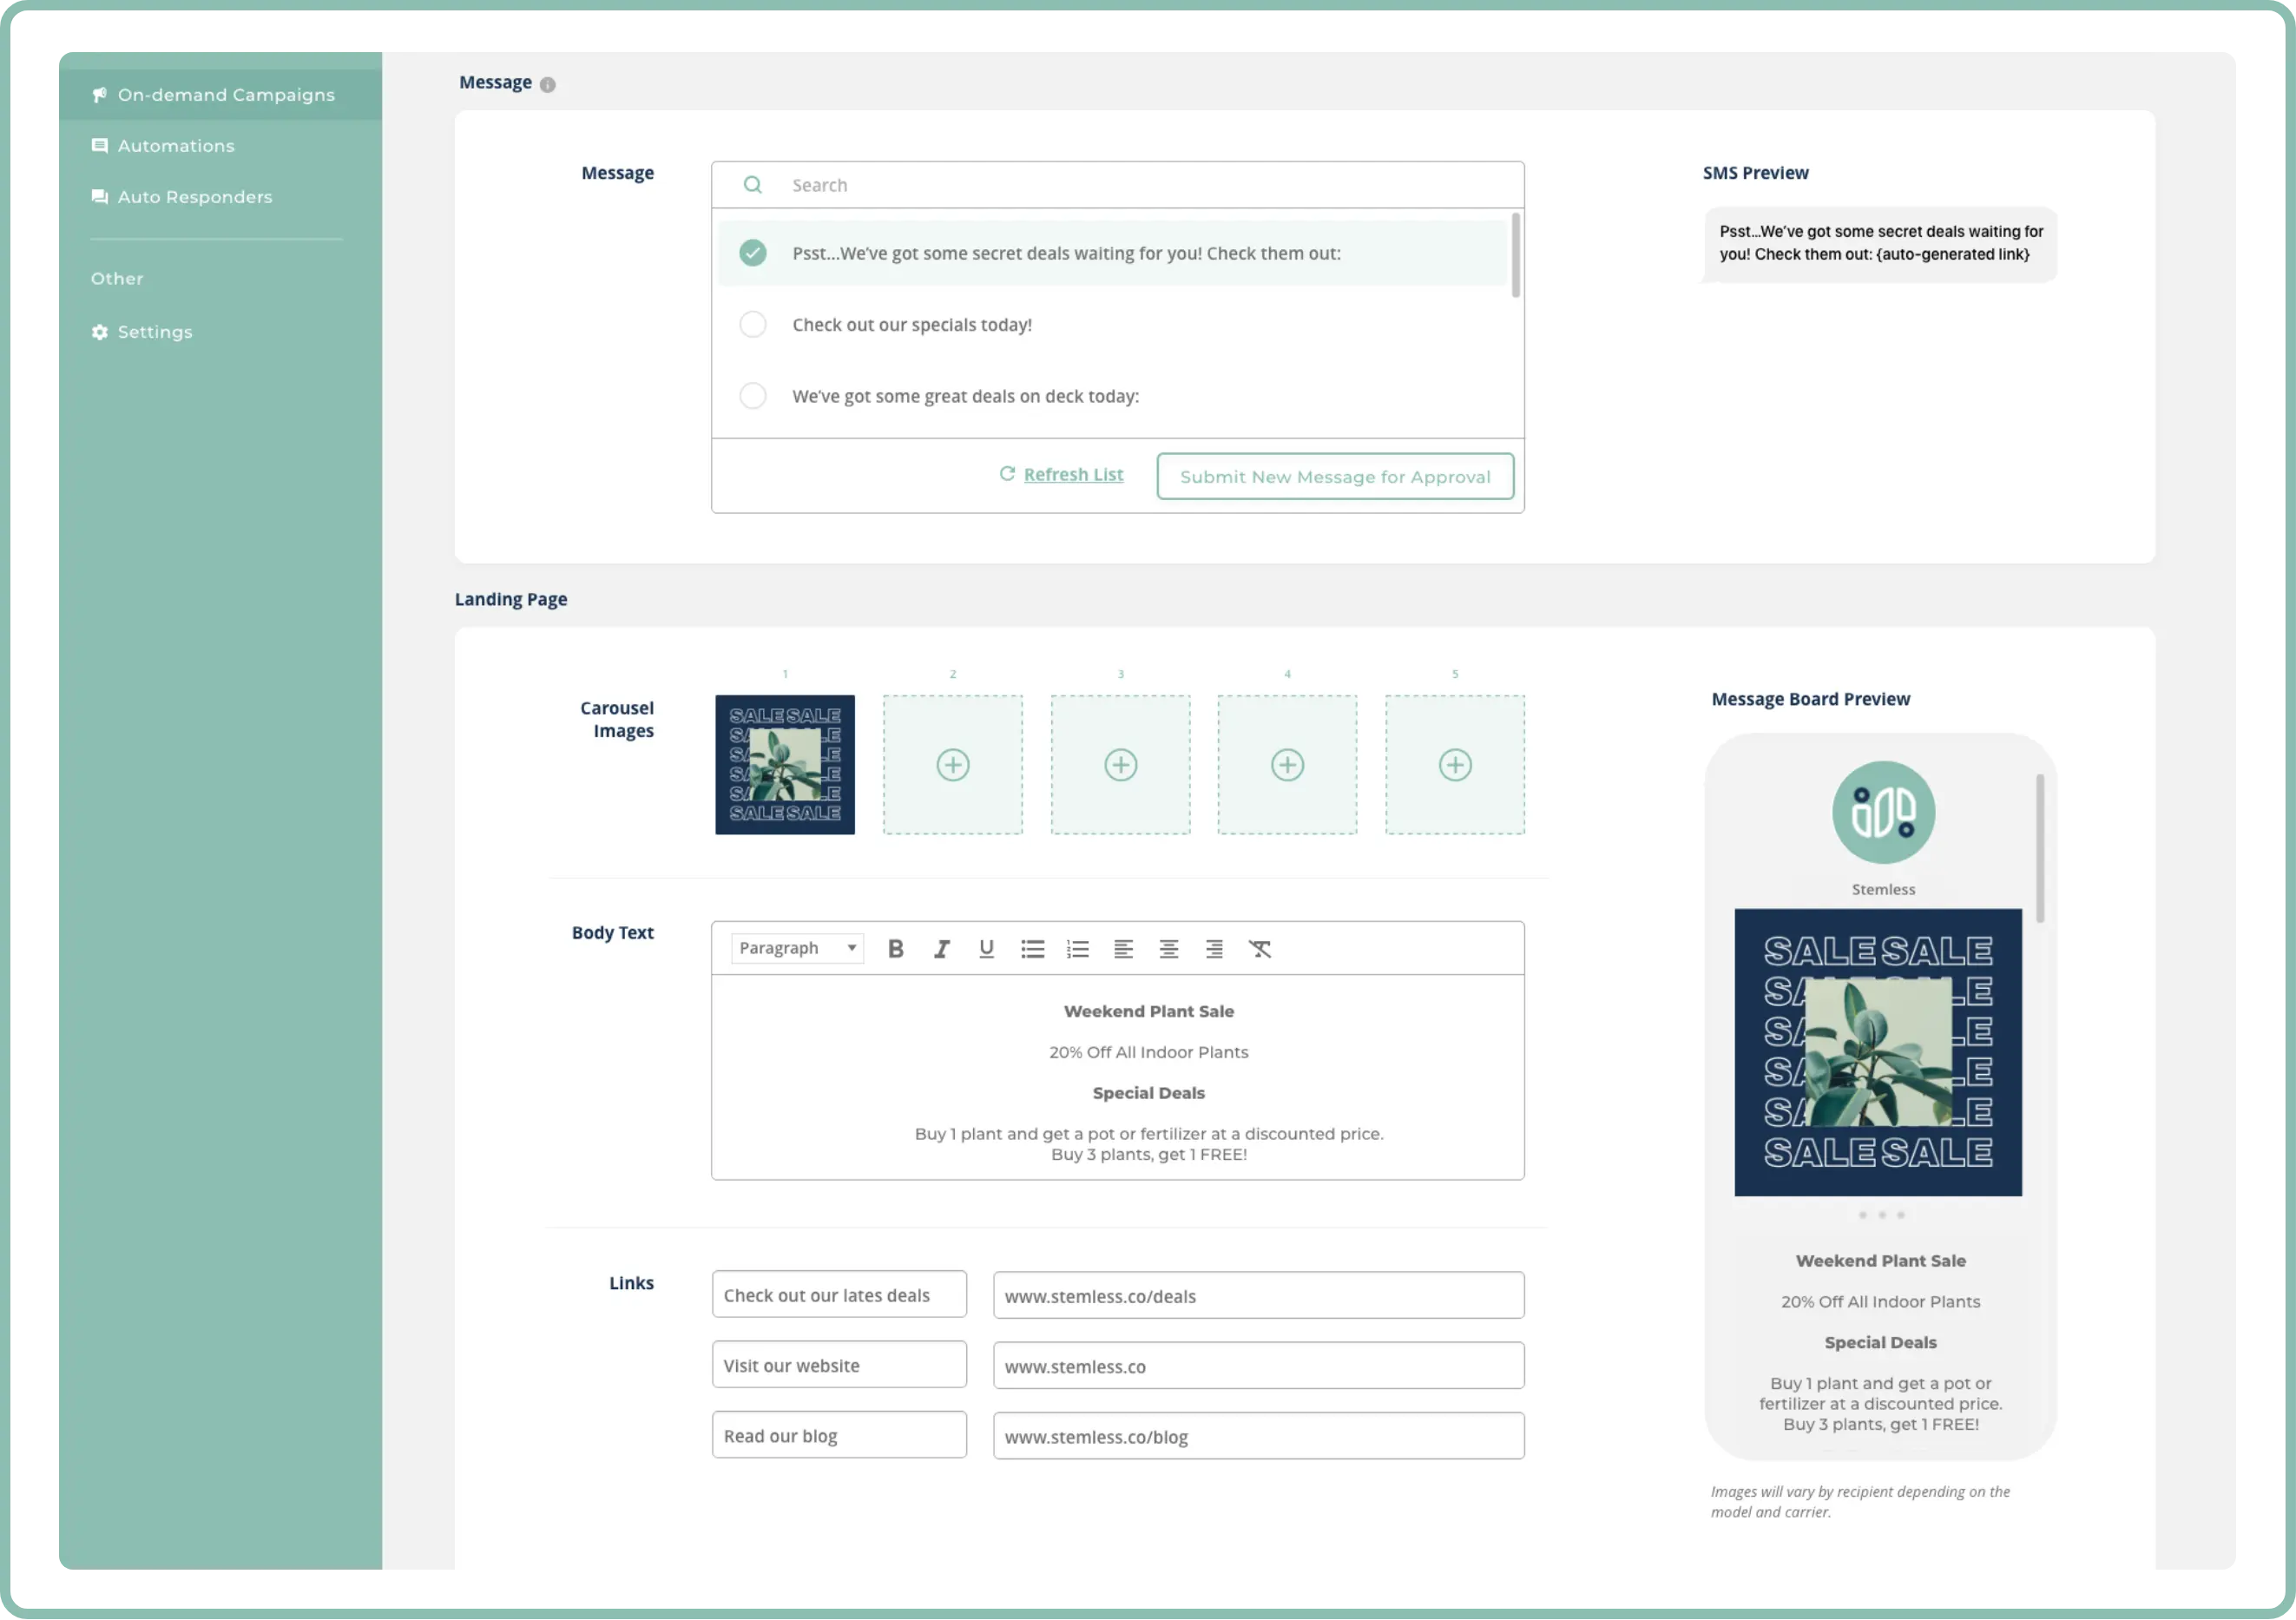Click the Bullet list icon
This screenshot has height=1620, width=2296.
point(1032,949)
